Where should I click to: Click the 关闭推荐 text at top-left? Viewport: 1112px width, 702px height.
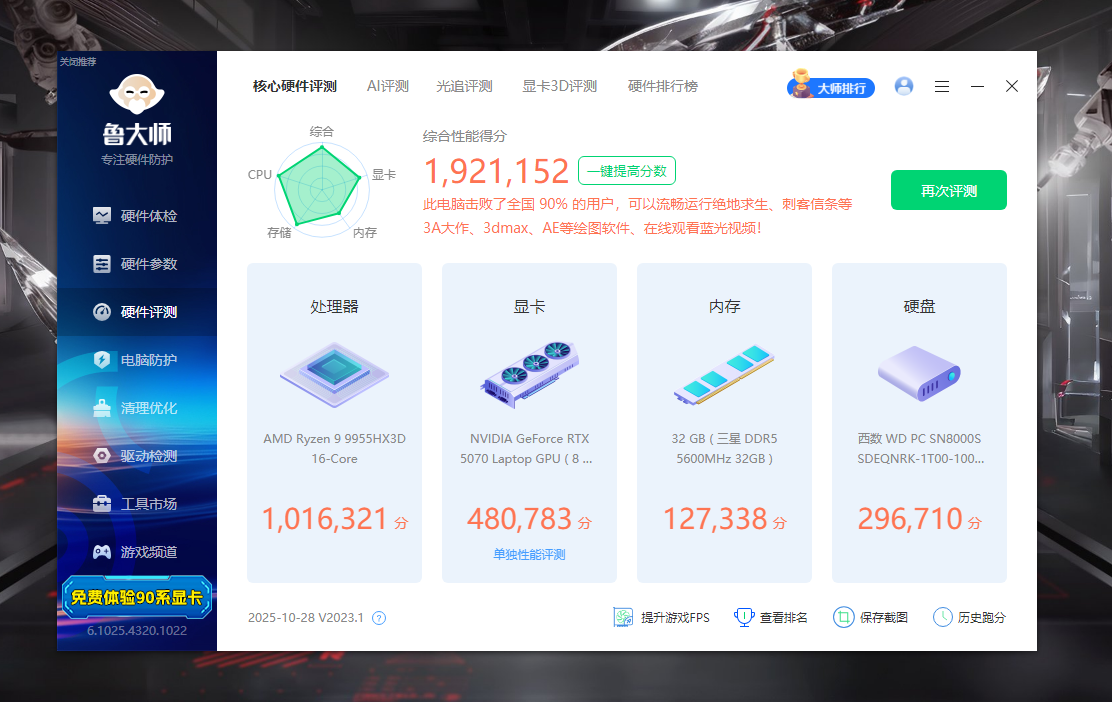(x=78, y=62)
